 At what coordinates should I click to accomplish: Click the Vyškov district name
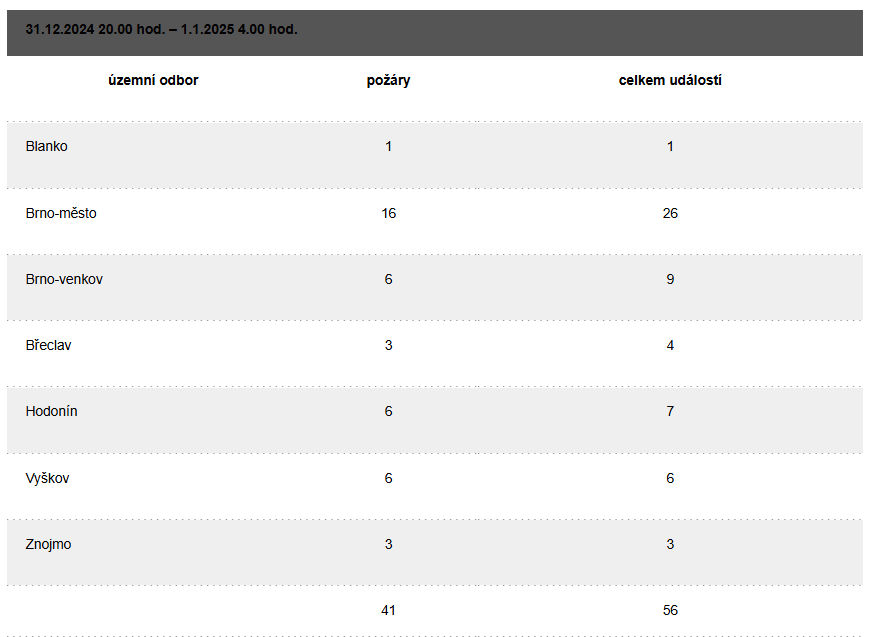[x=48, y=478]
